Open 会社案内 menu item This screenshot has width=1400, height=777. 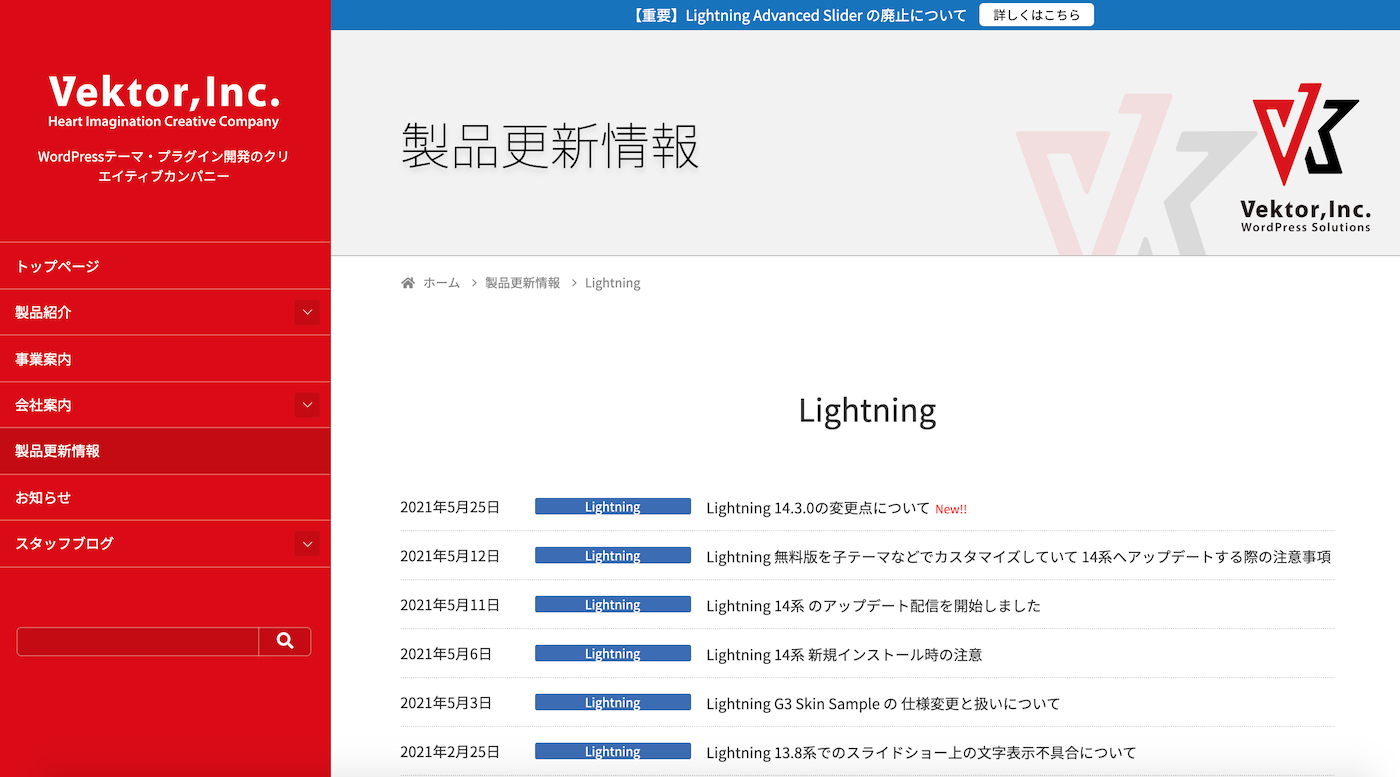click(145, 405)
